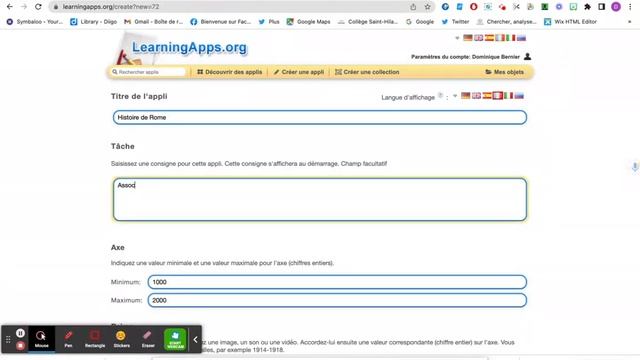
Task: Open the Wix HTML Editor bookmark
Action: 570,22
